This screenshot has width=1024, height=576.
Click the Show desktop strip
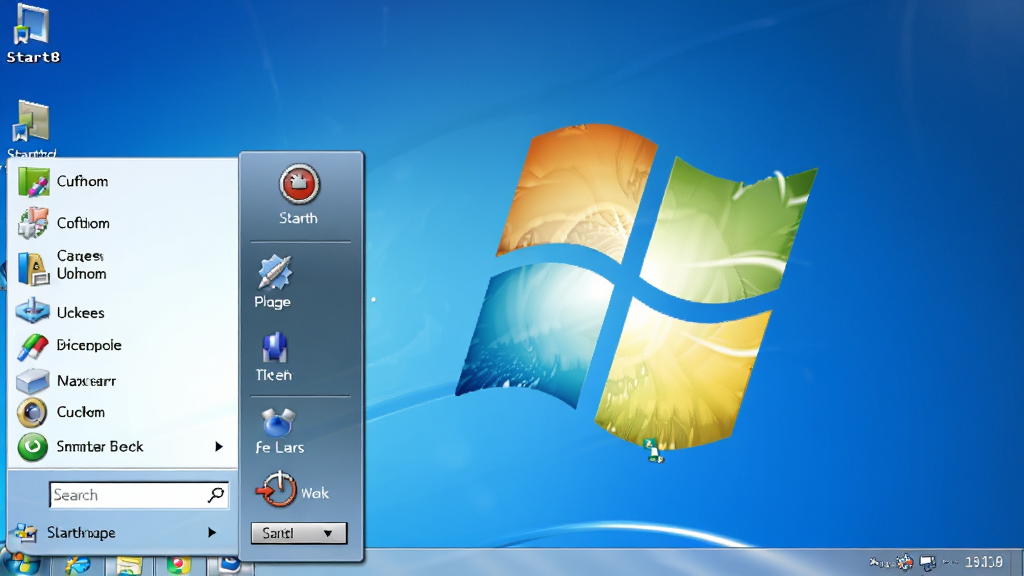point(1018,563)
